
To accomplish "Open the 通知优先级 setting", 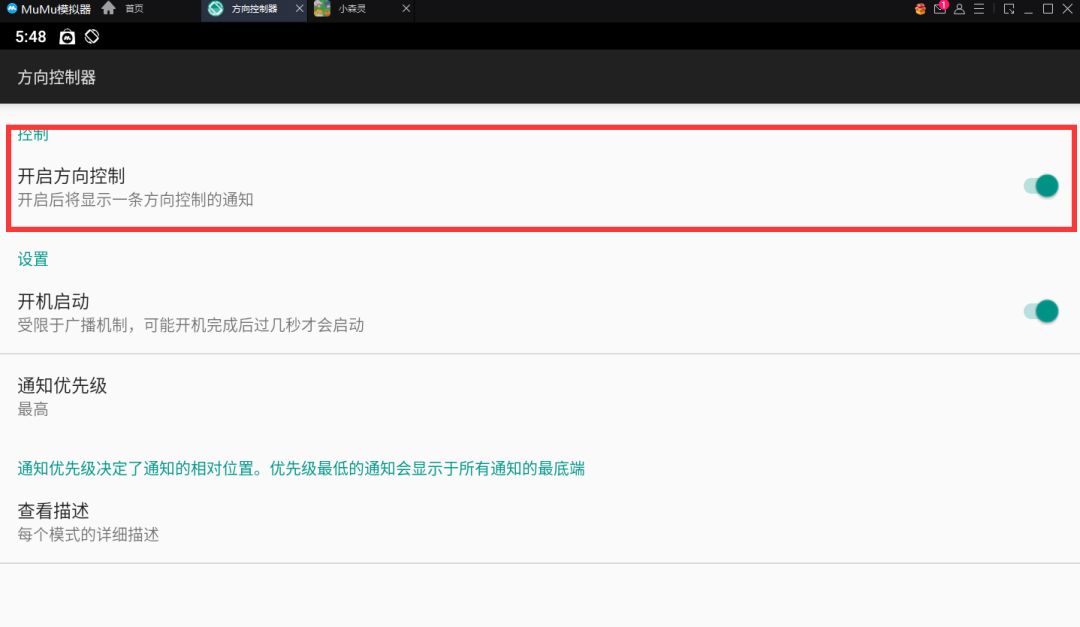I will pos(540,396).
